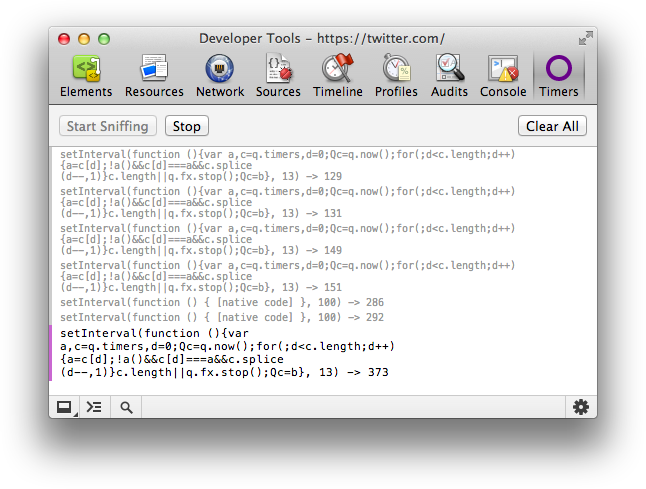The image size is (646, 489).
Task: Zoom window with the green button
Action: [104, 39]
